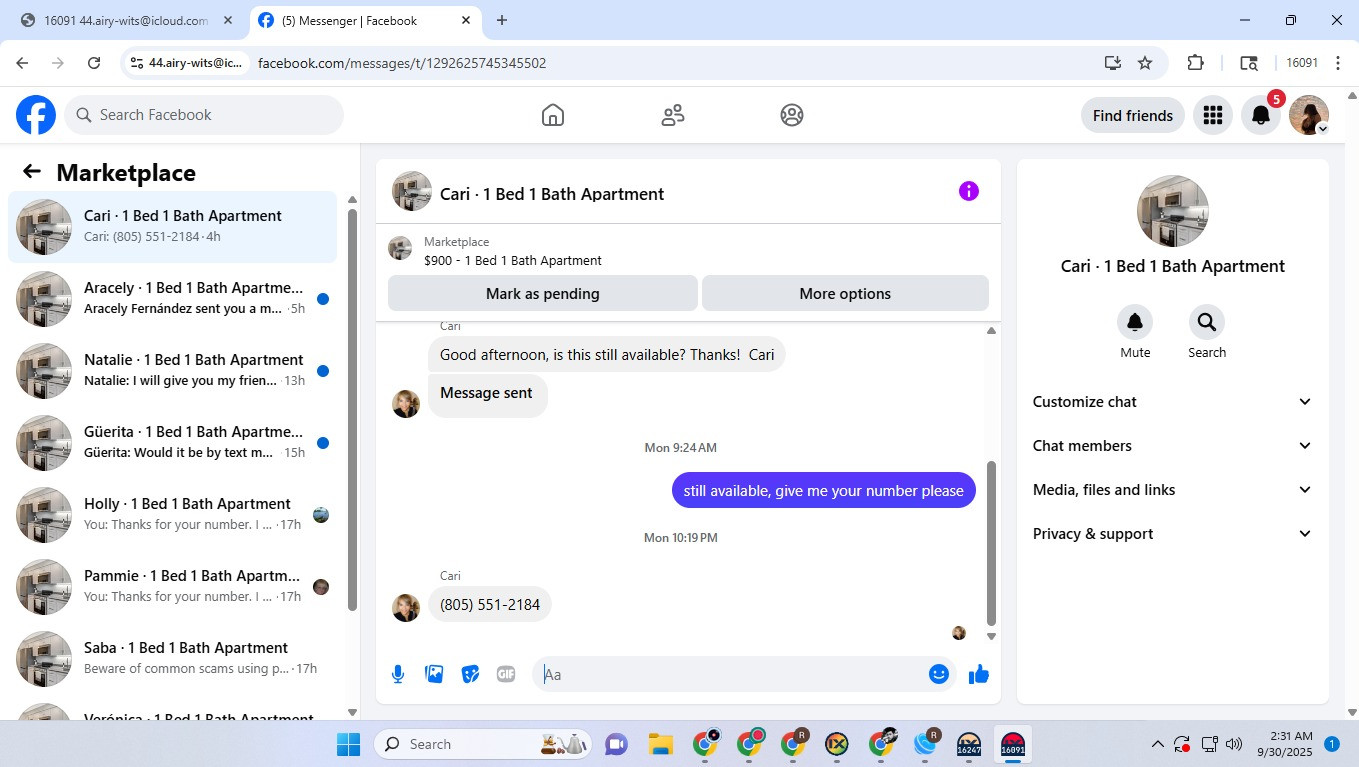This screenshot has height=767, width=1359.
Task: Reload the page in the browser
Action: [94, 63]
